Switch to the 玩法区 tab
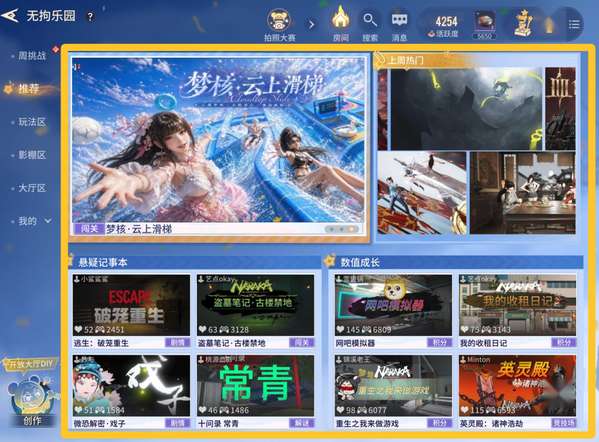The width and height of the screenshot is (599, 442). point(32,122)
